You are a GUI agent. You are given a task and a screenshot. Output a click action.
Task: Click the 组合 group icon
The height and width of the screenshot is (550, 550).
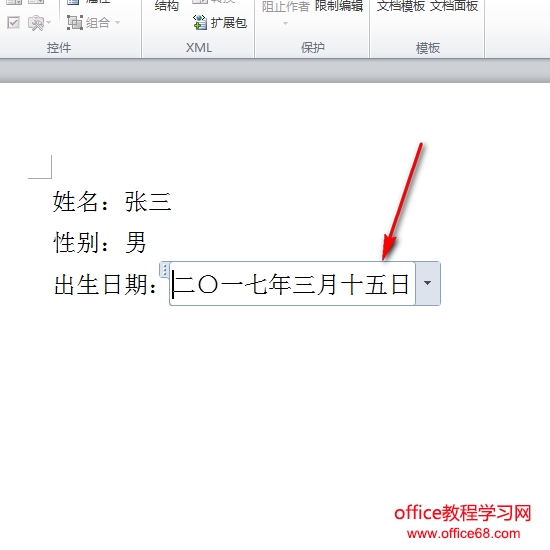75,23
